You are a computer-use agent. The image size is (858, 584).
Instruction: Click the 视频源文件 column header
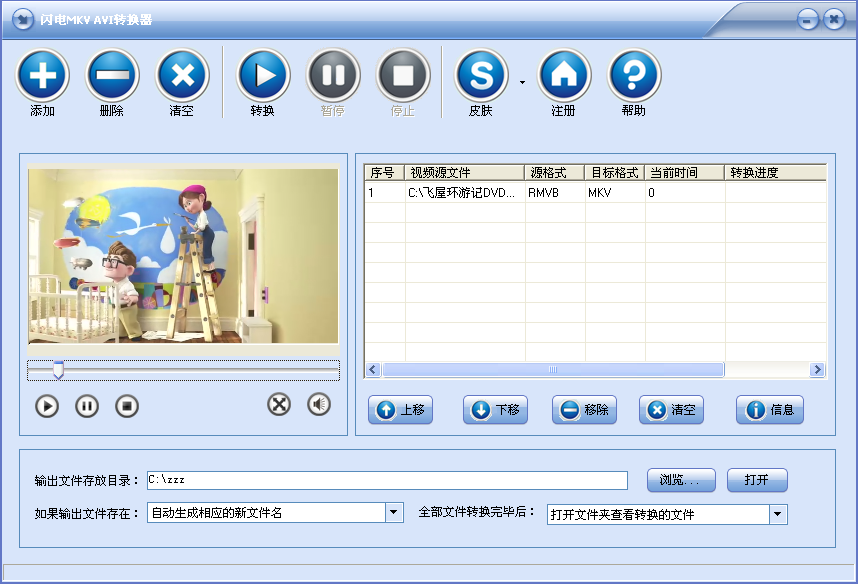[465, 172]
